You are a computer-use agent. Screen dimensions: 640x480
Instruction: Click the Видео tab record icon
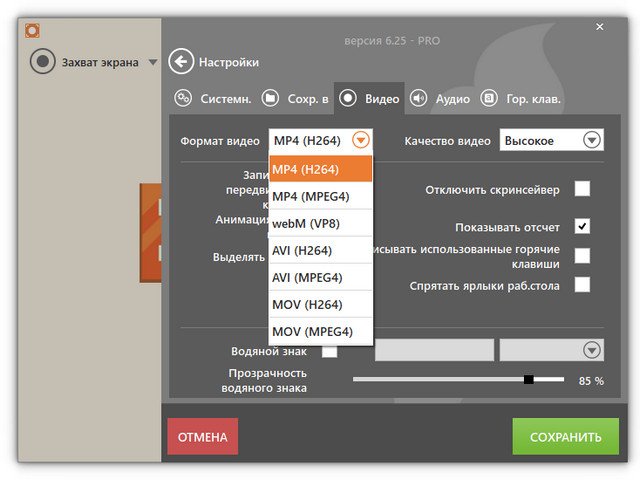[348, 98]
